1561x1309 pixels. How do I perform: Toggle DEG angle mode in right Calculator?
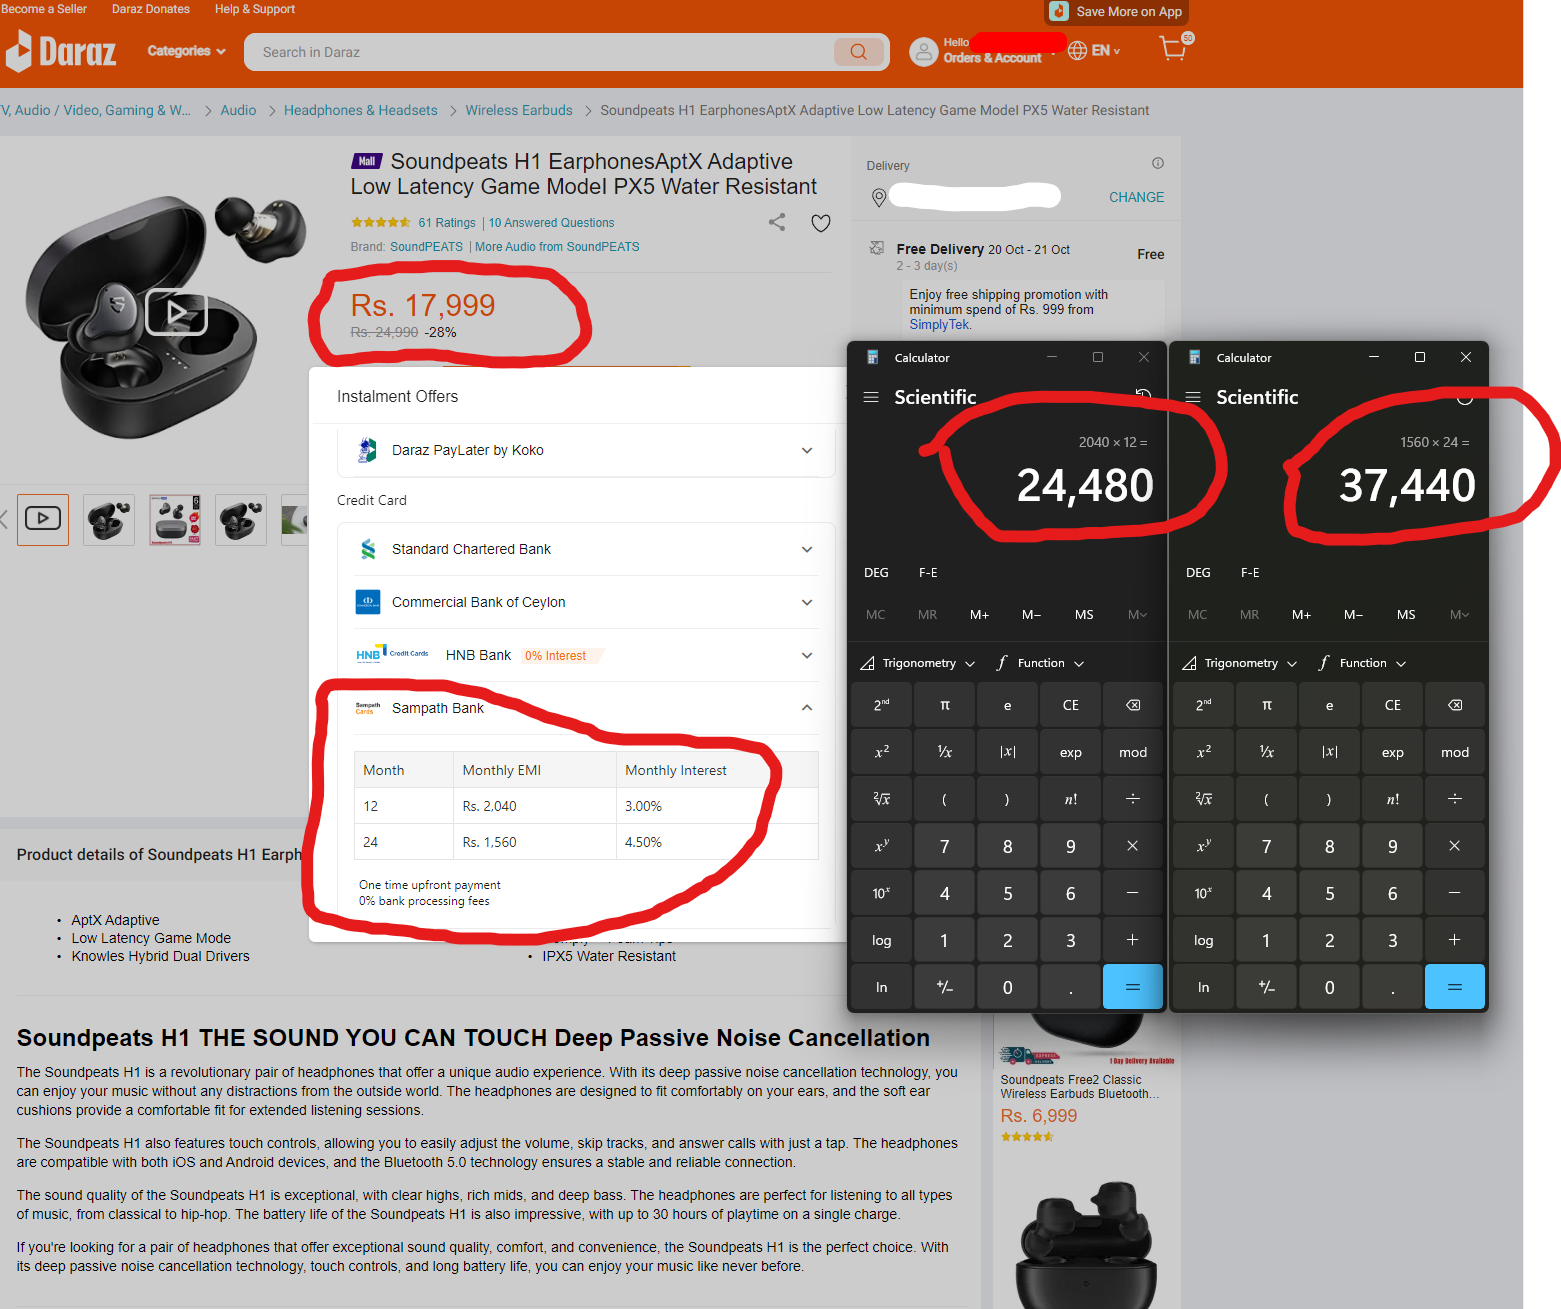pyautogui.click(x=1198, y=573)
